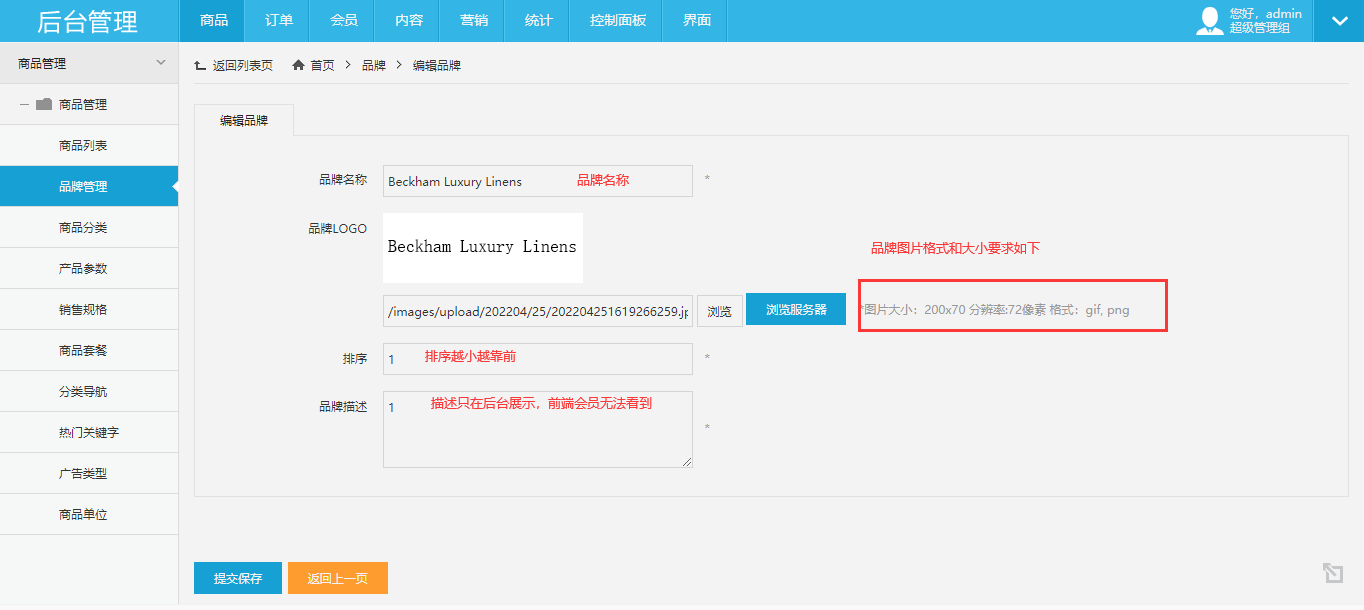The width and height of the screenshot is (1364, 610).
Task: Click the 排序 input field
Action: (538, 359)
